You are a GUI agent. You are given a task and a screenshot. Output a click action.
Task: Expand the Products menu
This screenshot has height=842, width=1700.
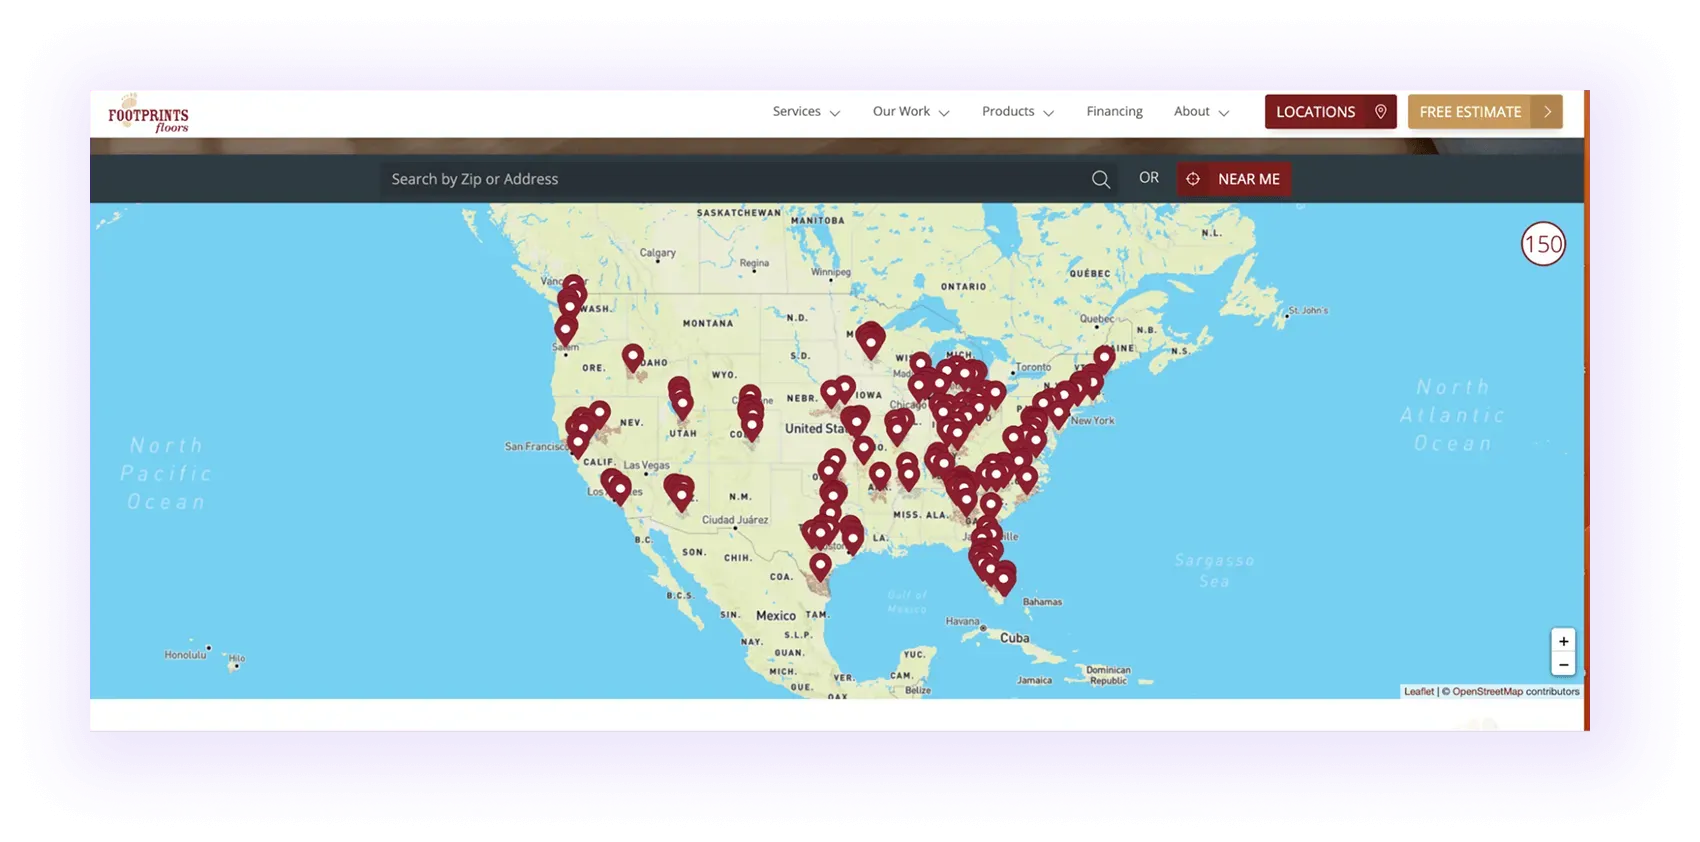1018,111
